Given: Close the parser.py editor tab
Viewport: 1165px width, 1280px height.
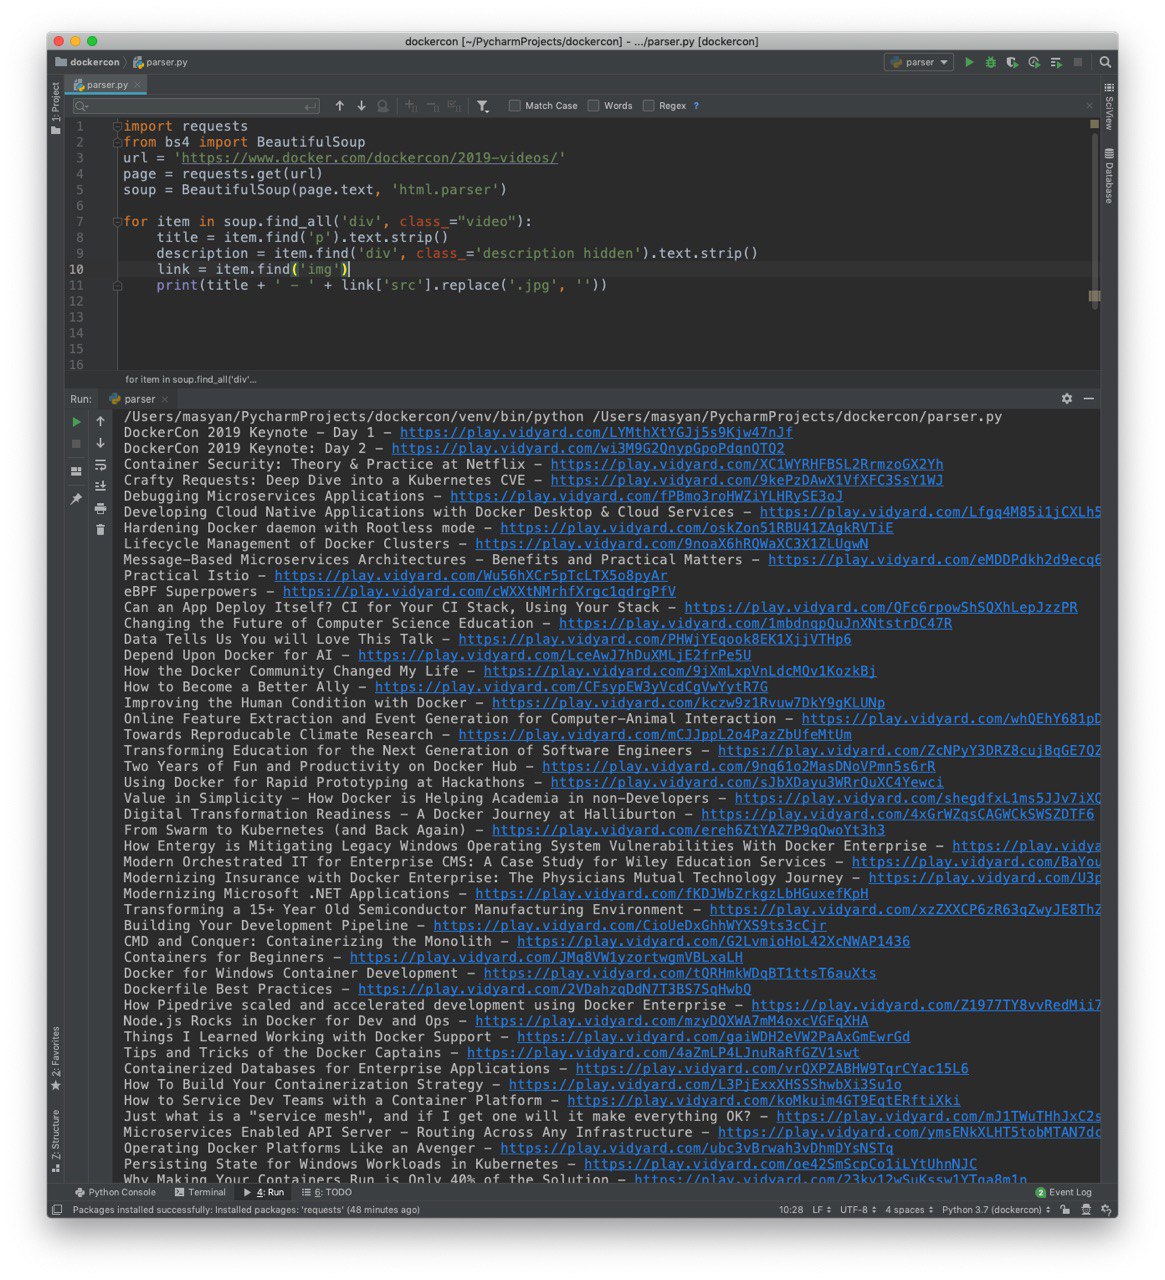Looking at the screenshot, I should coord(139,85).
